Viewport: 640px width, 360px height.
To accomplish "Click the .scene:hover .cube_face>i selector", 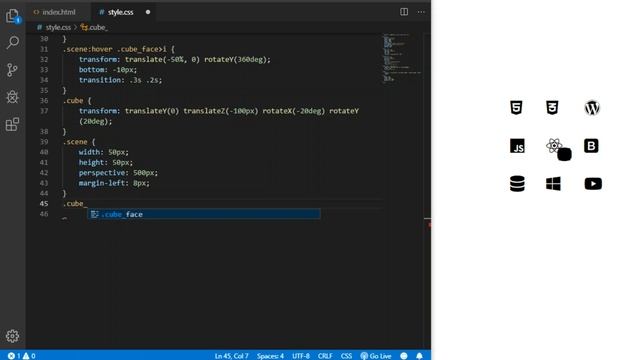I will 114,49.
